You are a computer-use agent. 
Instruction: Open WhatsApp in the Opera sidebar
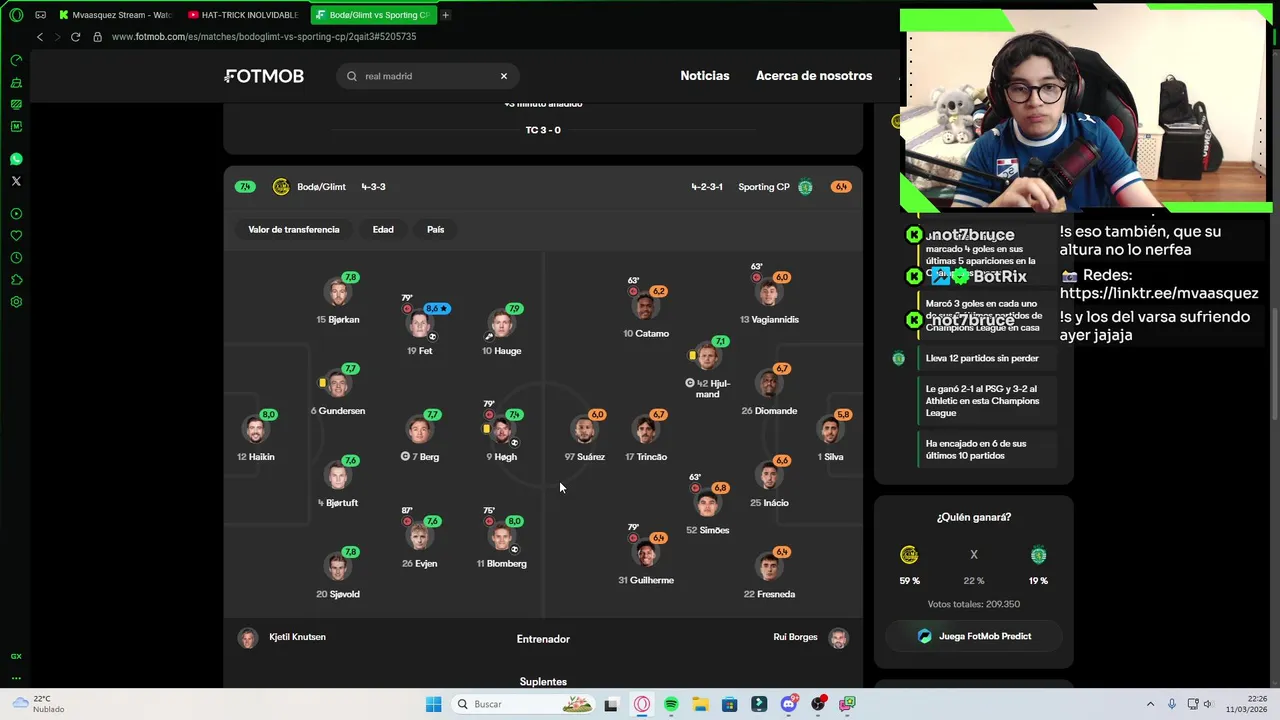point(16,159)
